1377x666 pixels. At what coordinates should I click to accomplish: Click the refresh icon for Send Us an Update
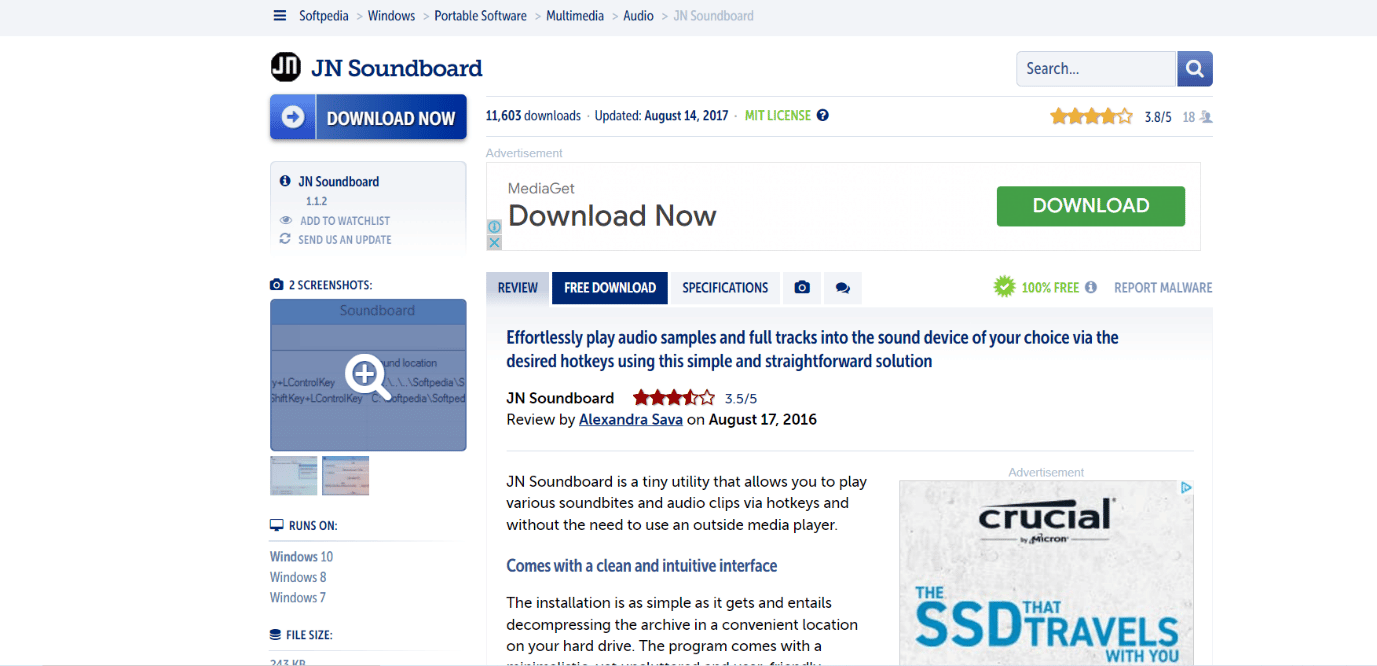(285, 239)
